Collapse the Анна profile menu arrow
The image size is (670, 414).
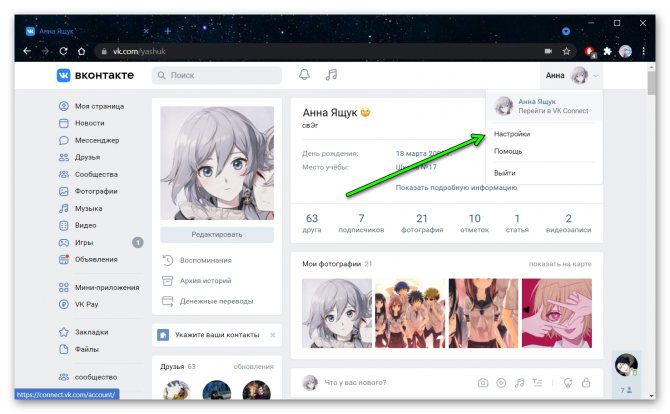click(x=596, y=76)
